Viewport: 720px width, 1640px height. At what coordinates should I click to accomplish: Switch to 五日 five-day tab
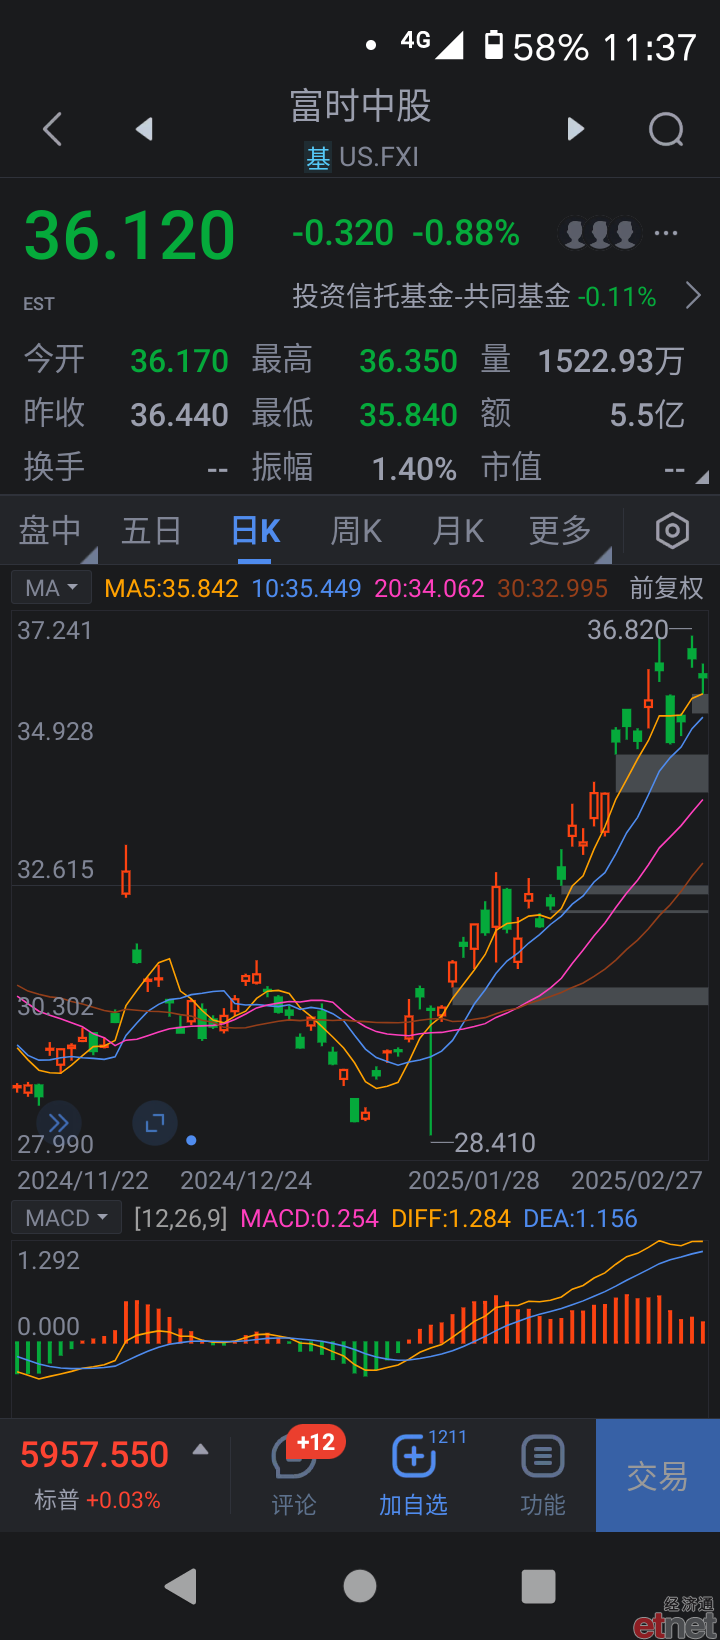tap(151, 531)
